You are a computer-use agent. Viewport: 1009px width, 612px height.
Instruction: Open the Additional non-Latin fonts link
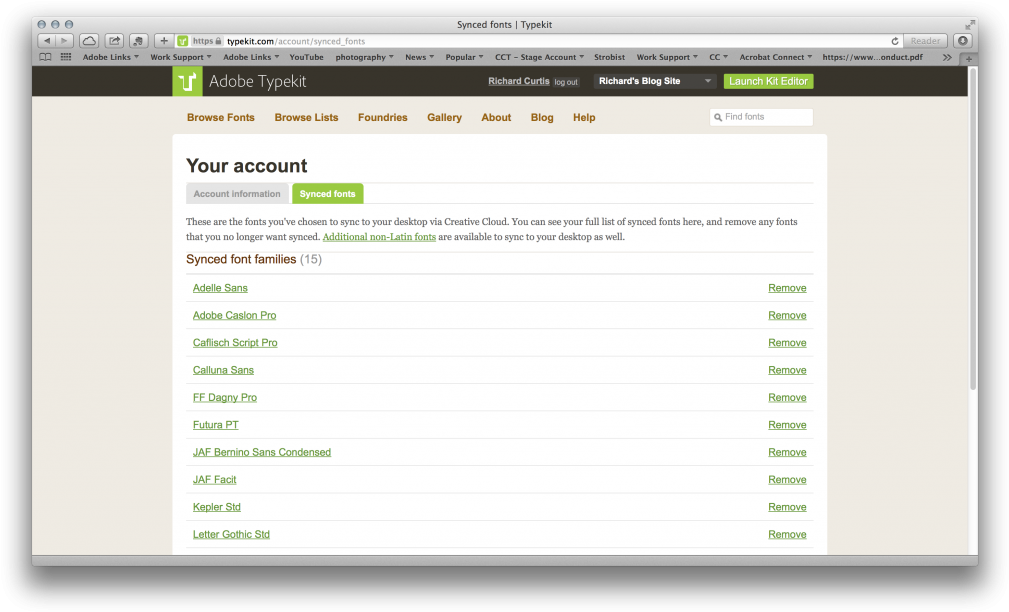click(379, 236)
